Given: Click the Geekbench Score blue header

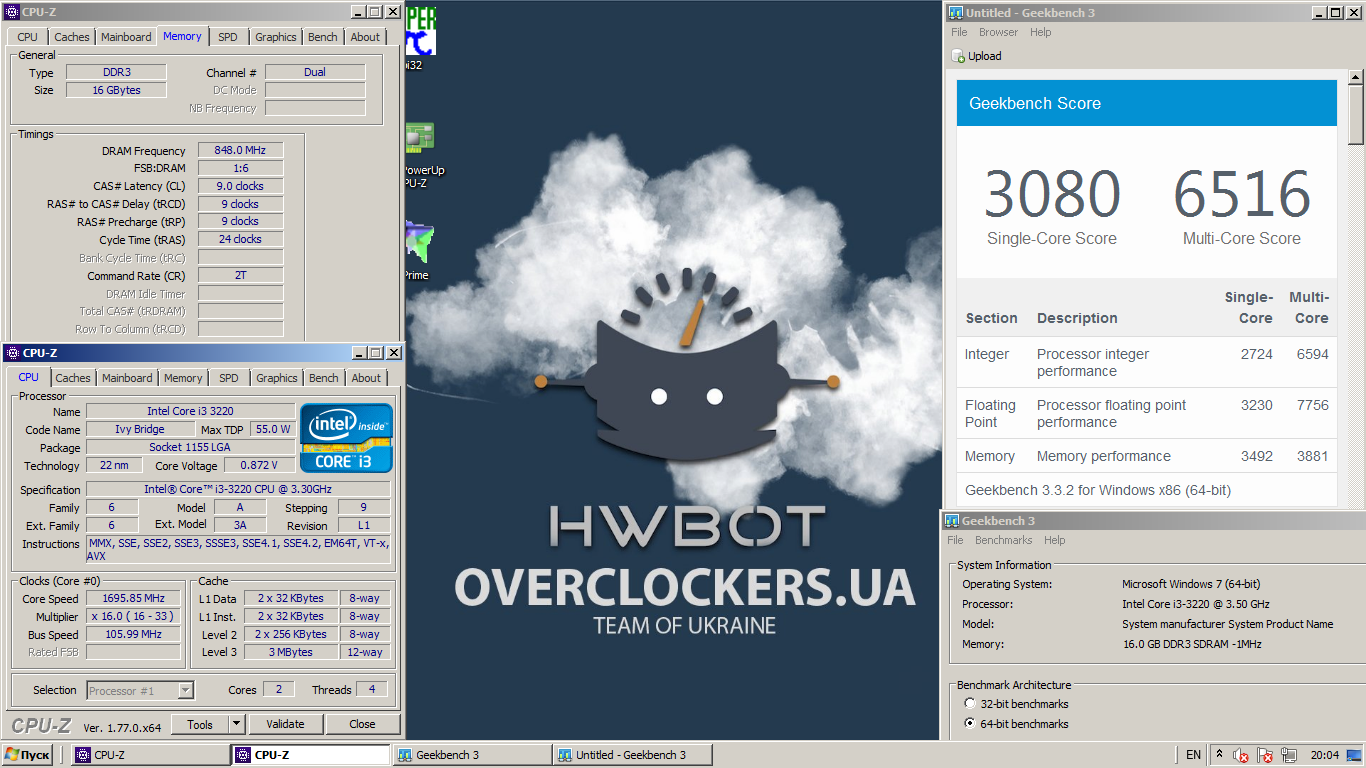Looking at the screenshot, I should (x=1147, y=103).
